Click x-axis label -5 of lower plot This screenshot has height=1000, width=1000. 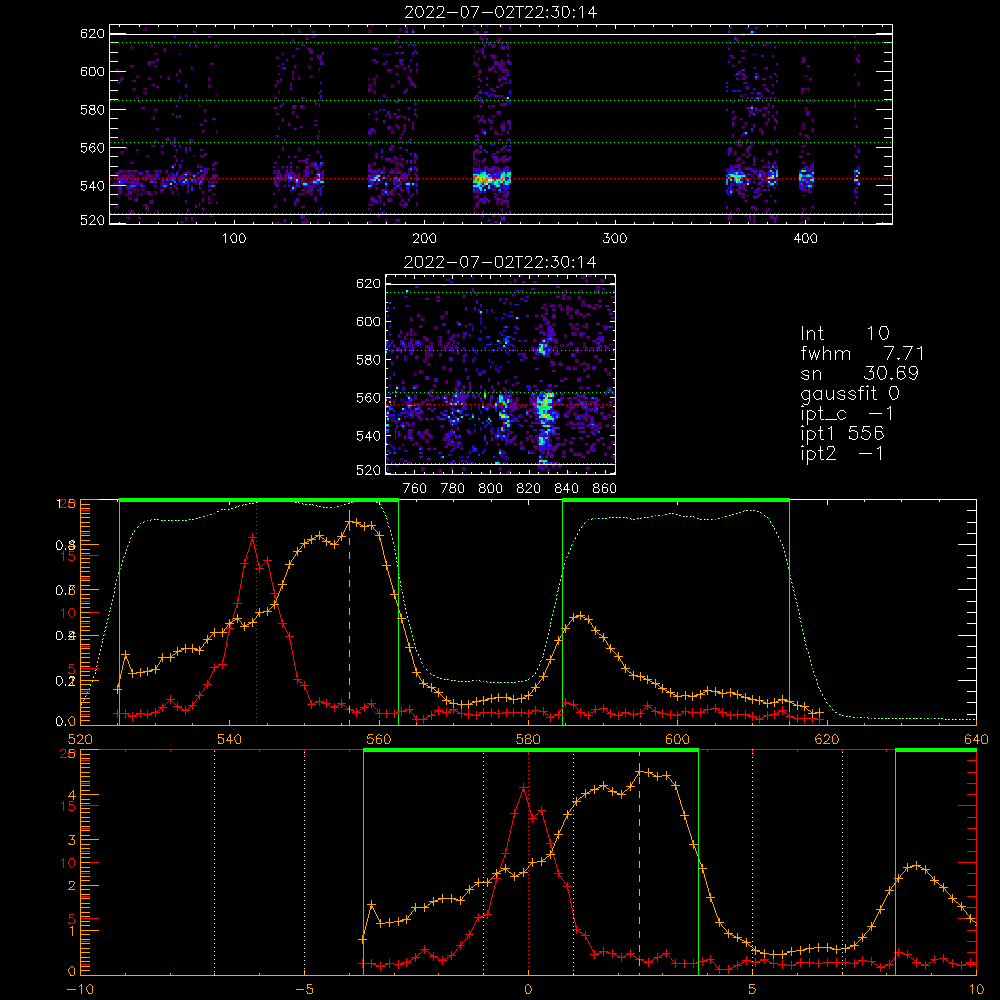click(305, 990)
